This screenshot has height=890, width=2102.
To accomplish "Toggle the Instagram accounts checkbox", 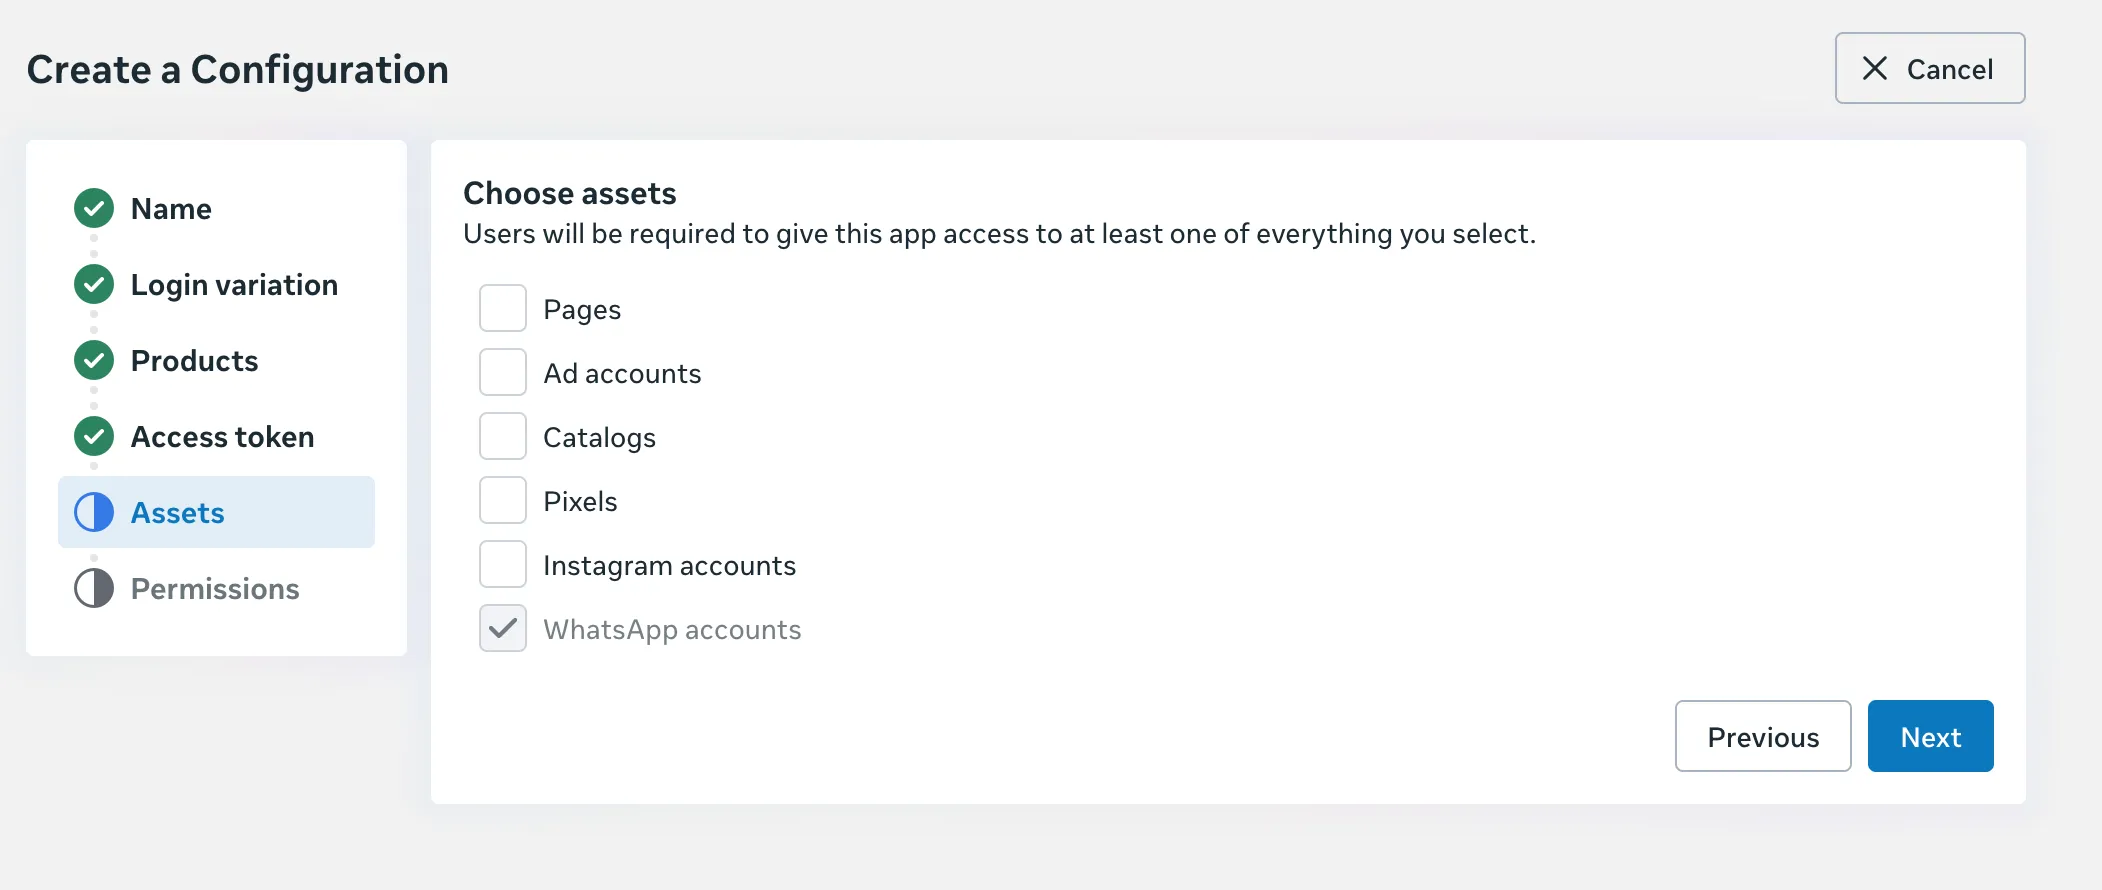I will [503, 565].
